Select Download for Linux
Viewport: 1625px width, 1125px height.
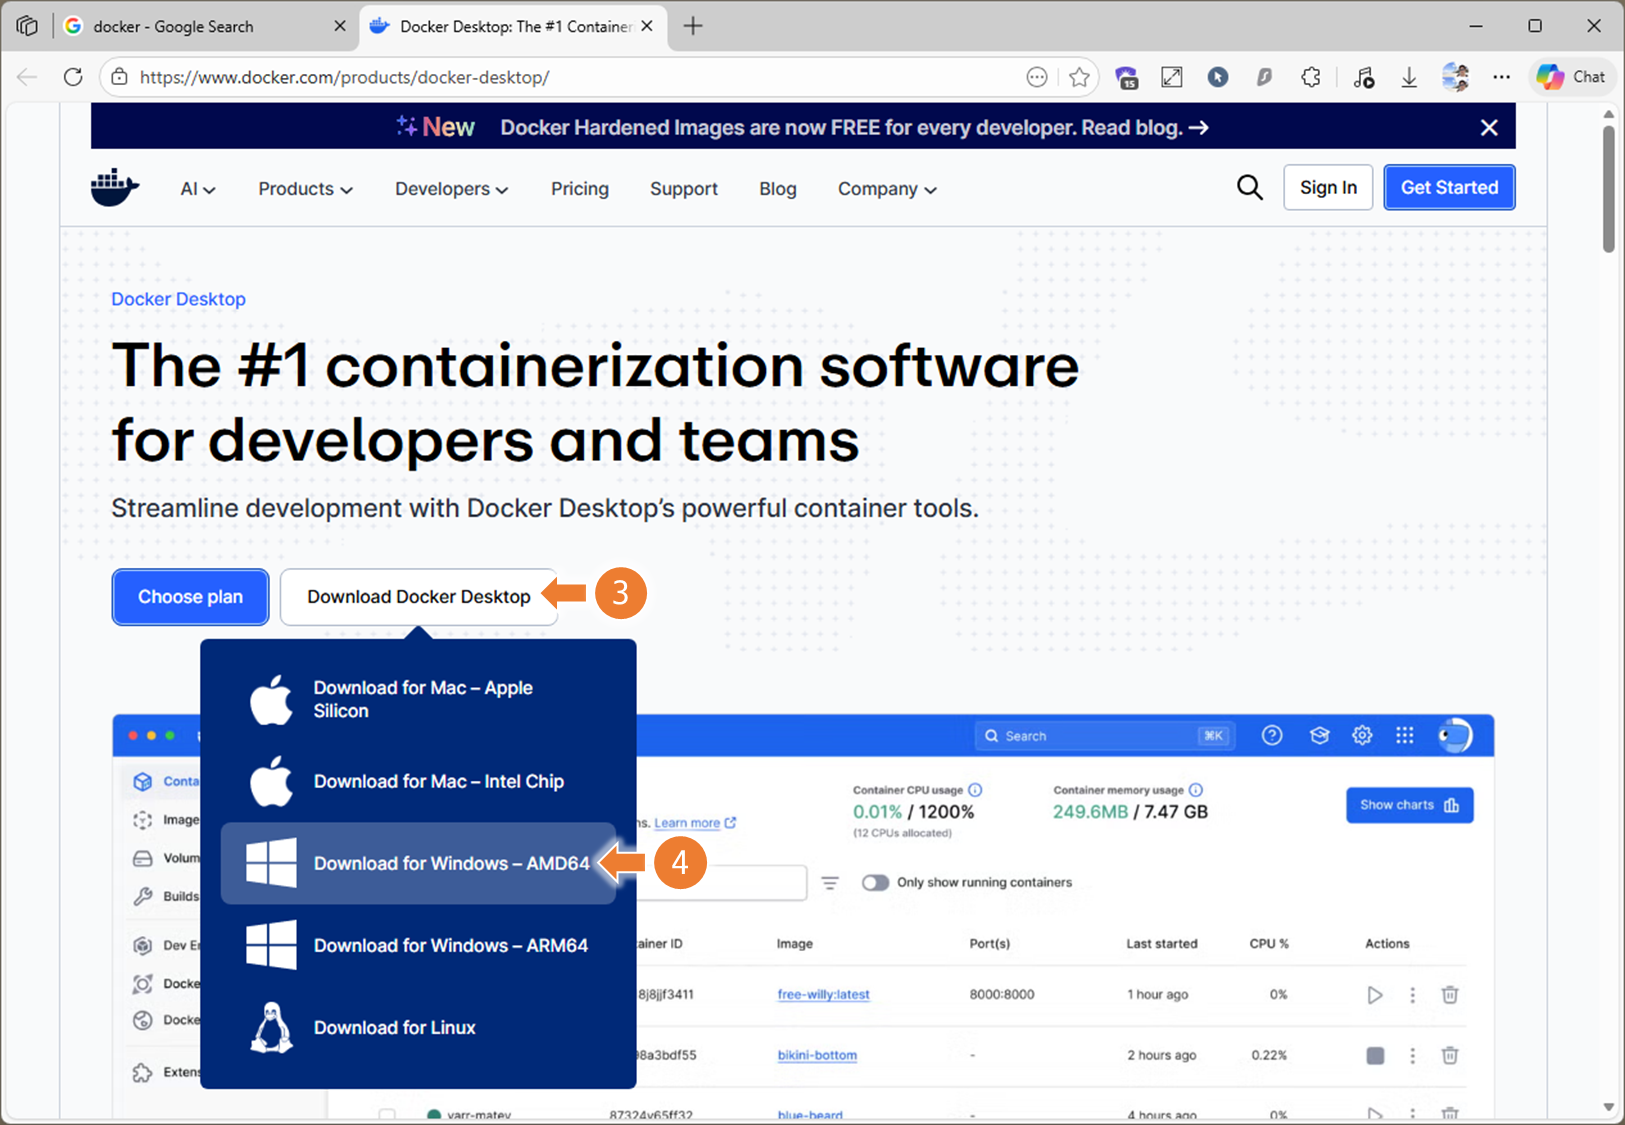418,1027
